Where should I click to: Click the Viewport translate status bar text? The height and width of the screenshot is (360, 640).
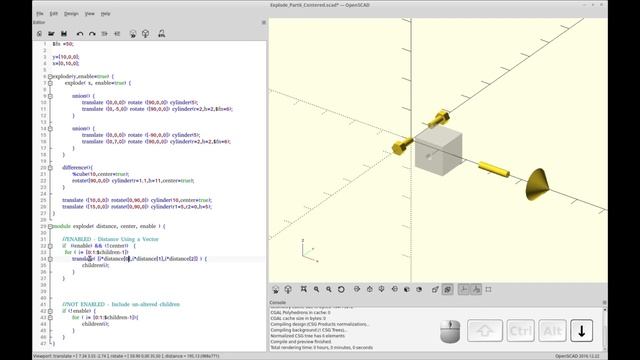126,356
